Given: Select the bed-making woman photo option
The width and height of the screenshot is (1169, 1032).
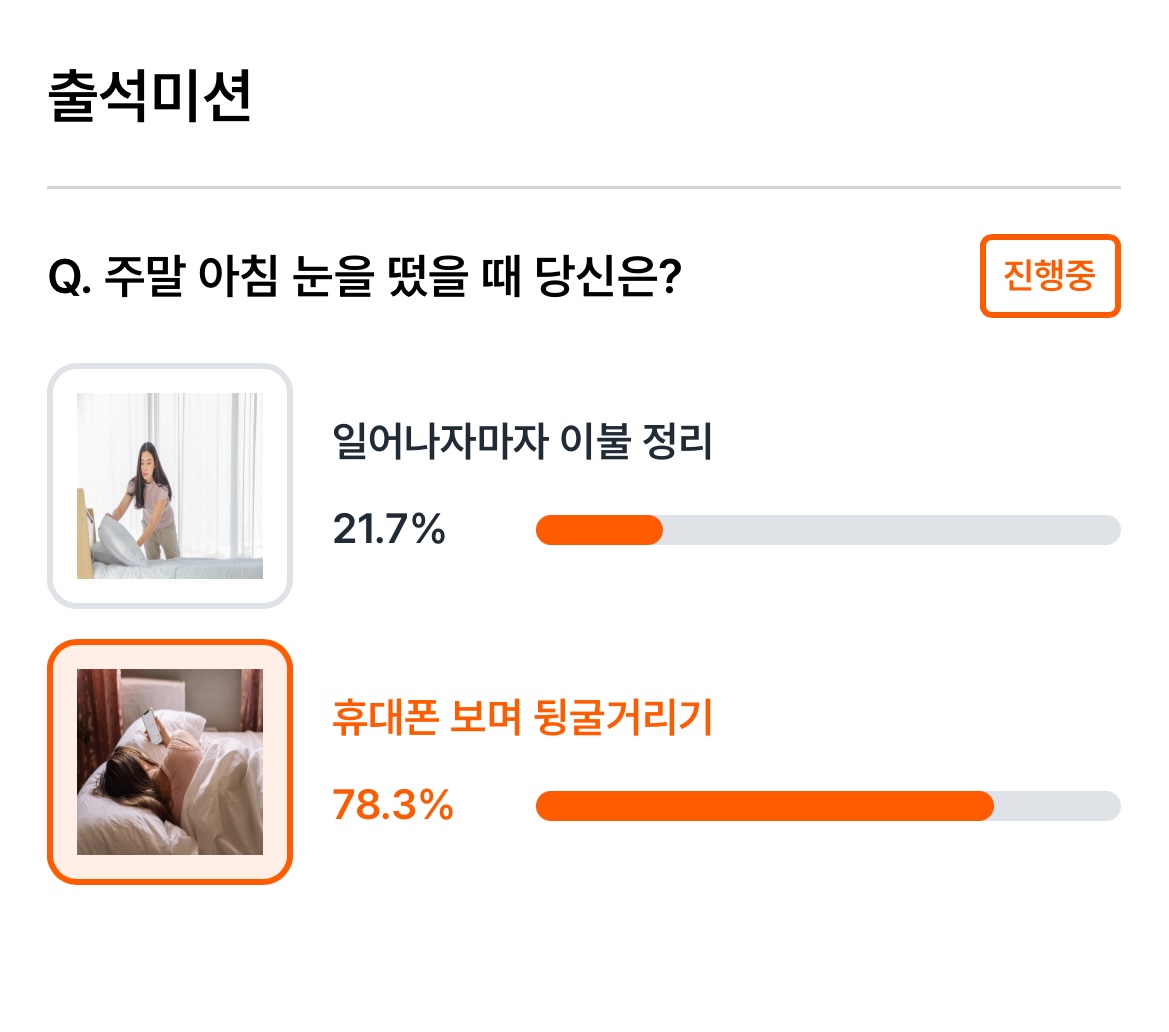Looking at the screenshot, I should [x=170, y=485].
